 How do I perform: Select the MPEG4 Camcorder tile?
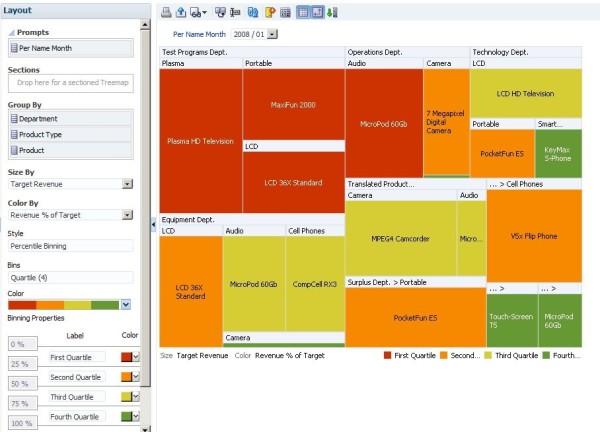[401, 238]
